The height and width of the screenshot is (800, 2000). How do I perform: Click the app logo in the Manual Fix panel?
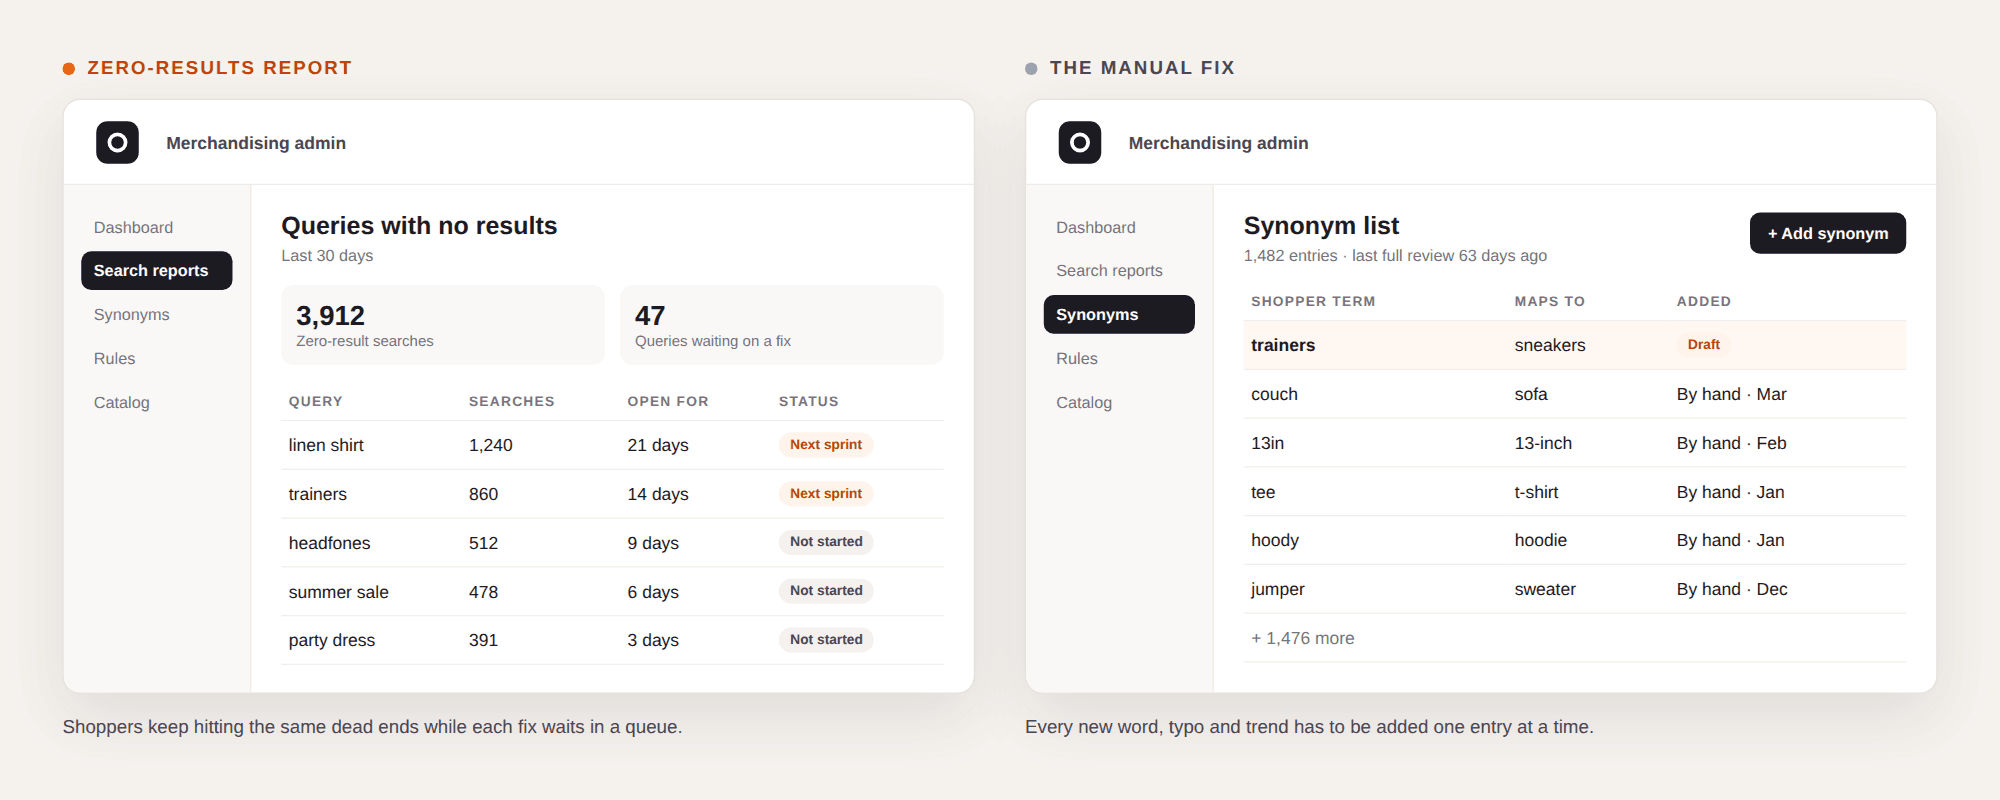pyautogui.click(x=1080, y=142)
